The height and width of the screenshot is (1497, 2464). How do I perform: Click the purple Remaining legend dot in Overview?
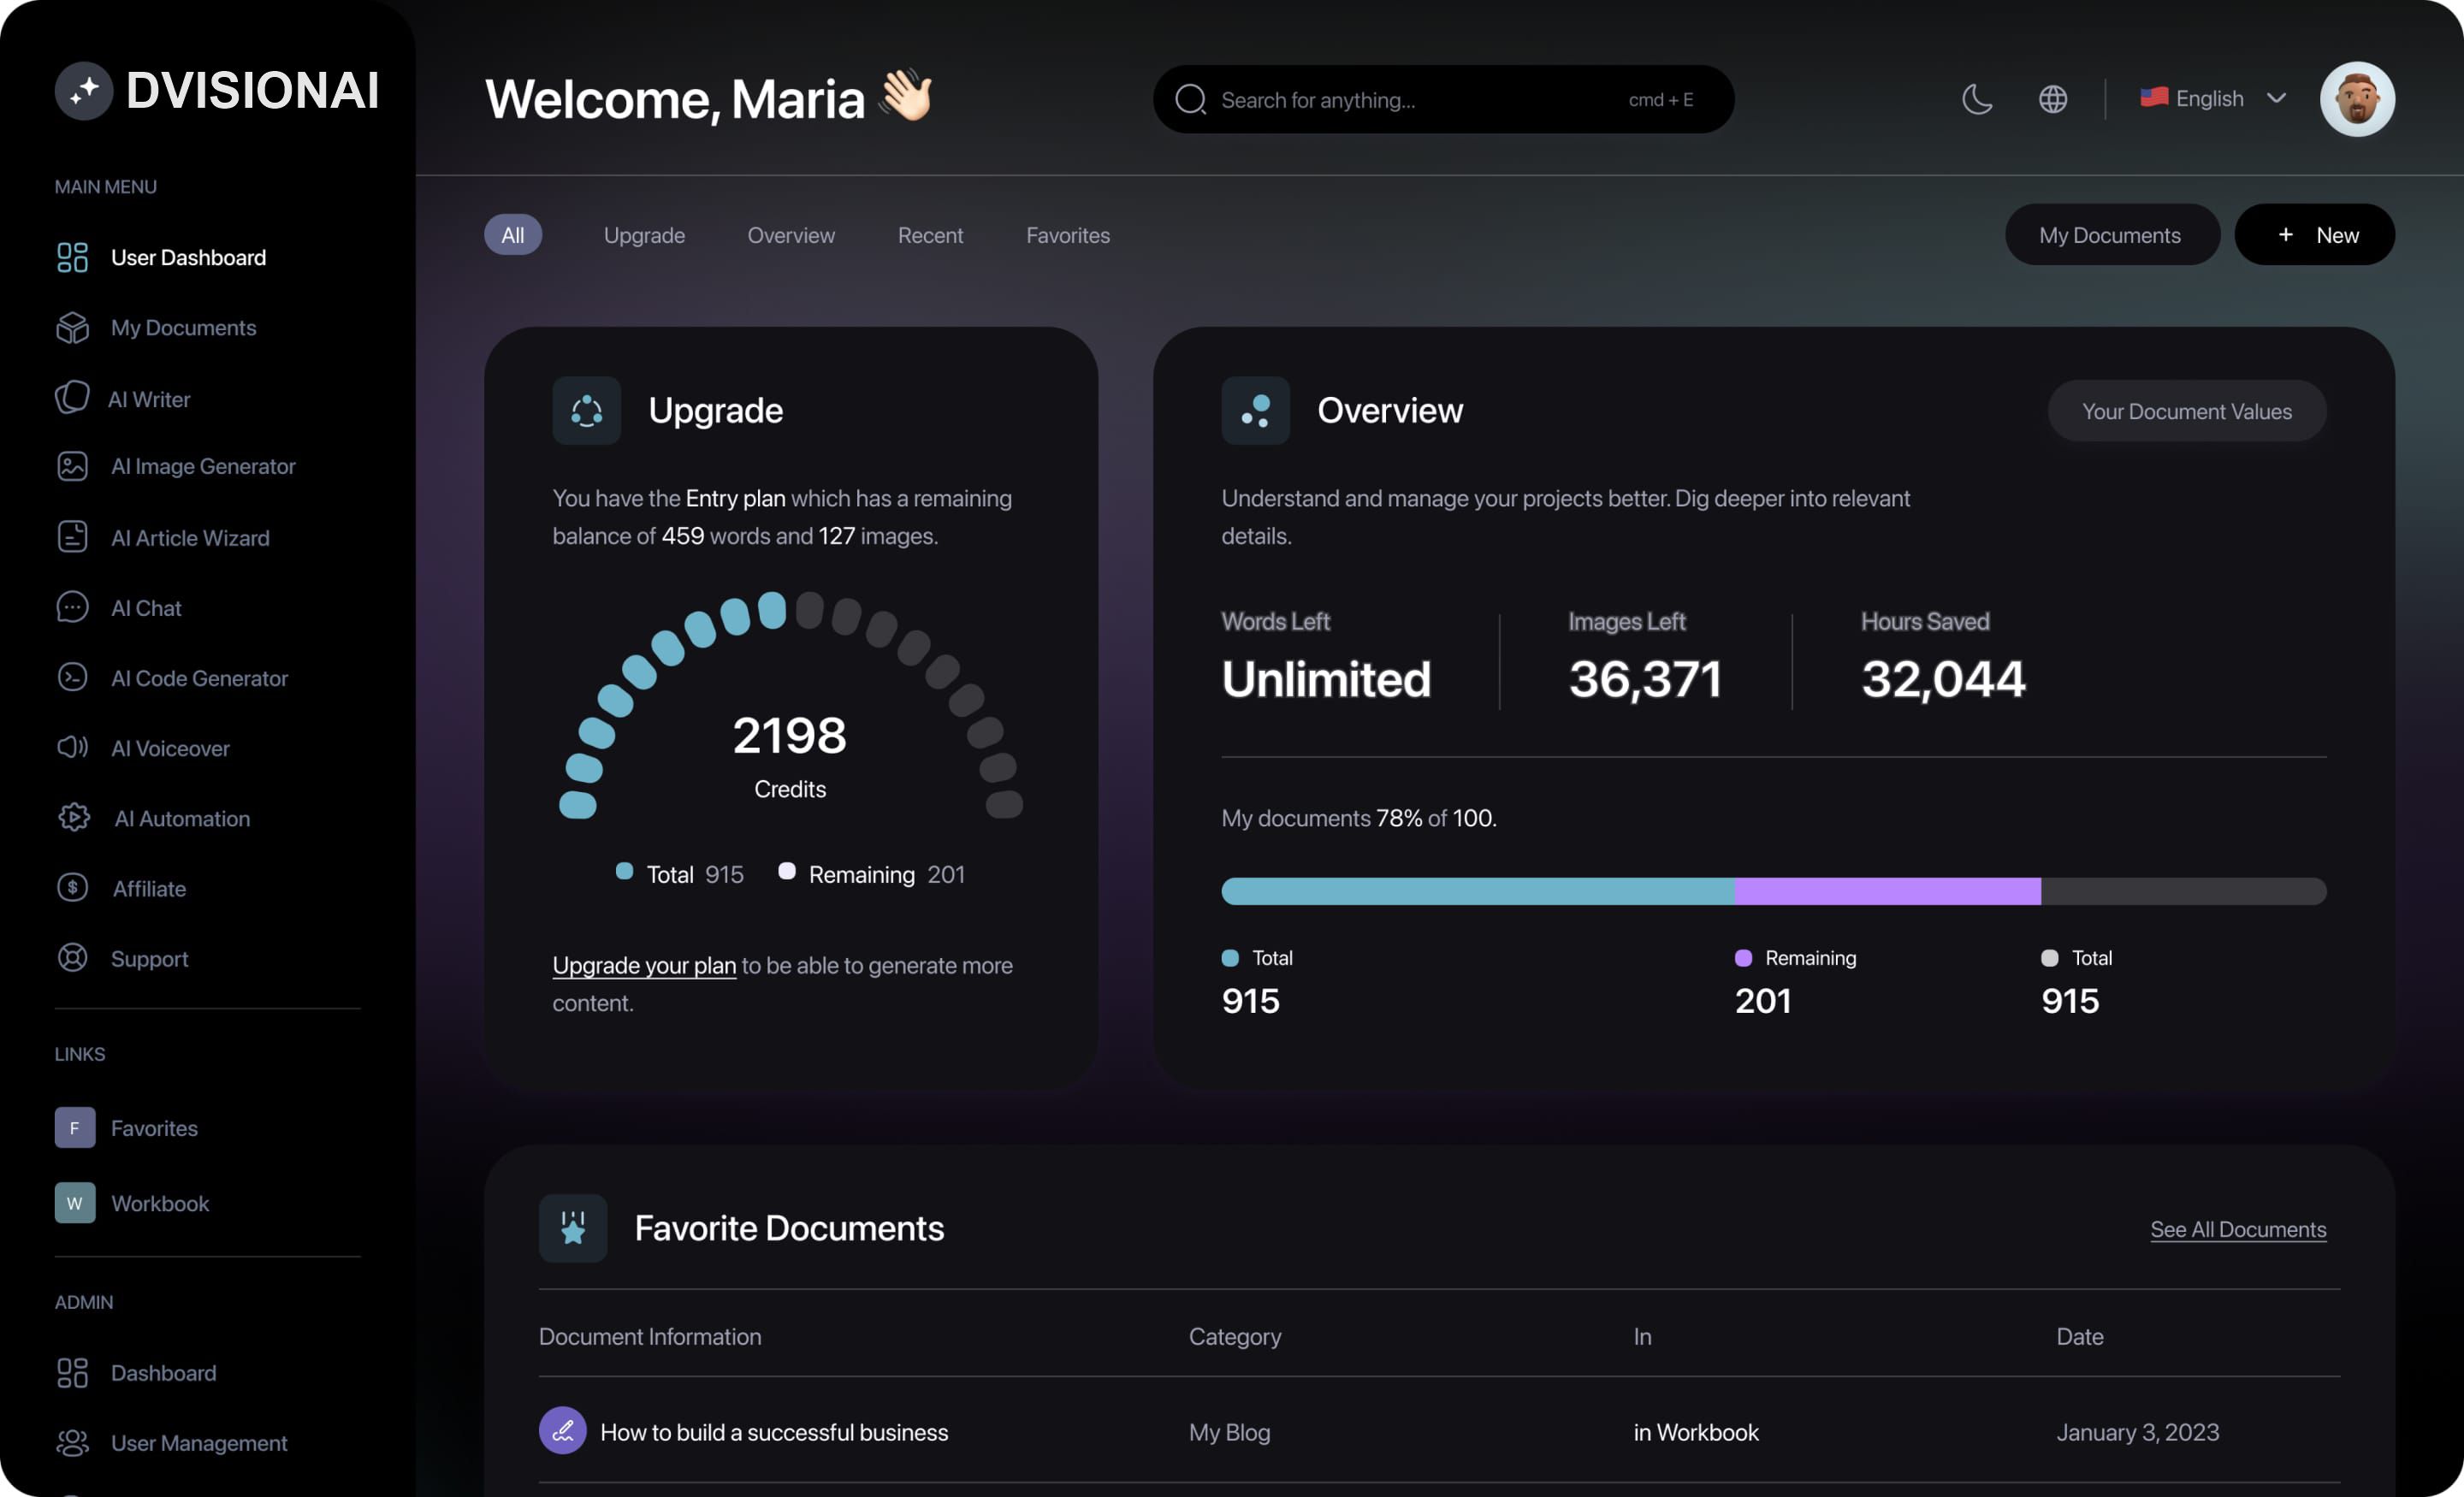click(1743, 957)
